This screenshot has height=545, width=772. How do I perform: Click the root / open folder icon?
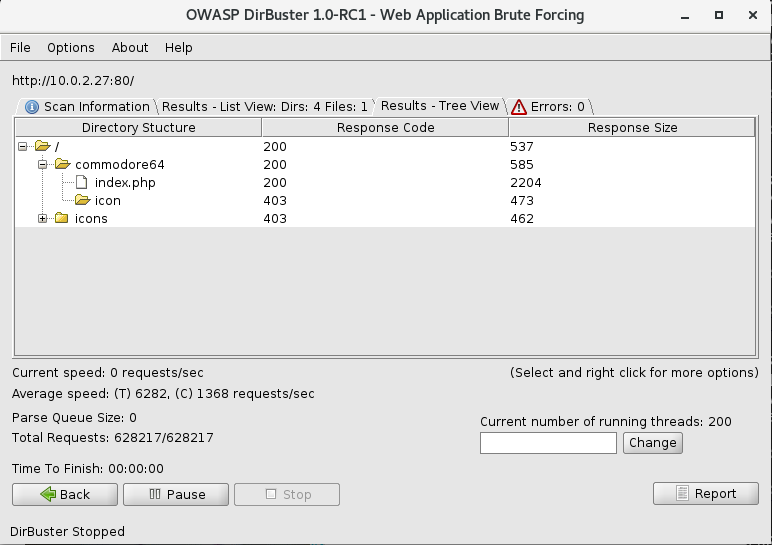(x=43, y=146)
